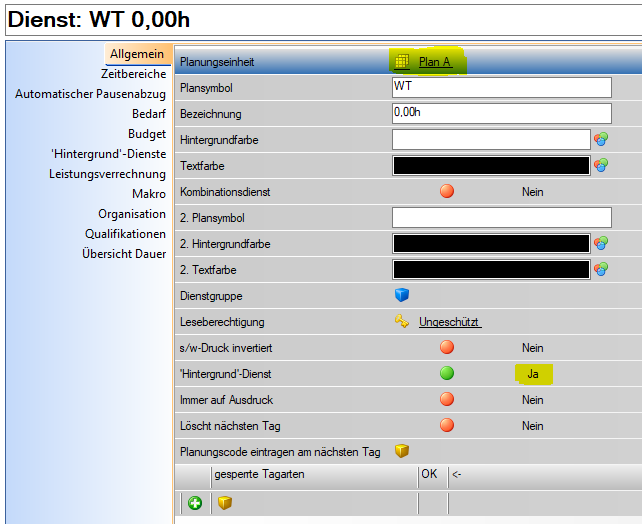Viewport: 642px width, 524px height.
Task: Open the Automatischer Pausenabzug section
Action: pos(90,94)
